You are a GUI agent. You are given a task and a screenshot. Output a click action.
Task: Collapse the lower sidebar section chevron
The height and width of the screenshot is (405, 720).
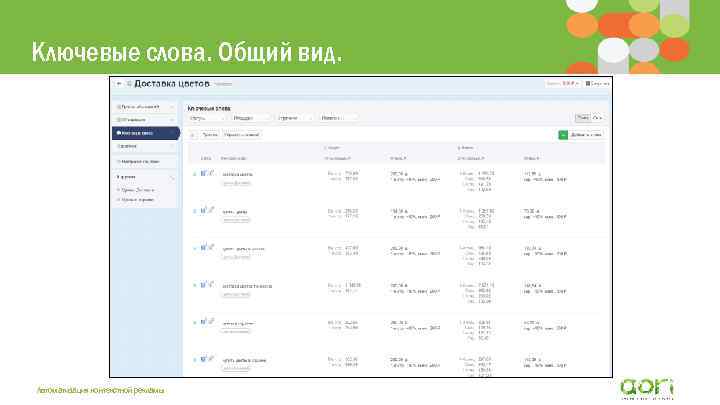[173, 178]
